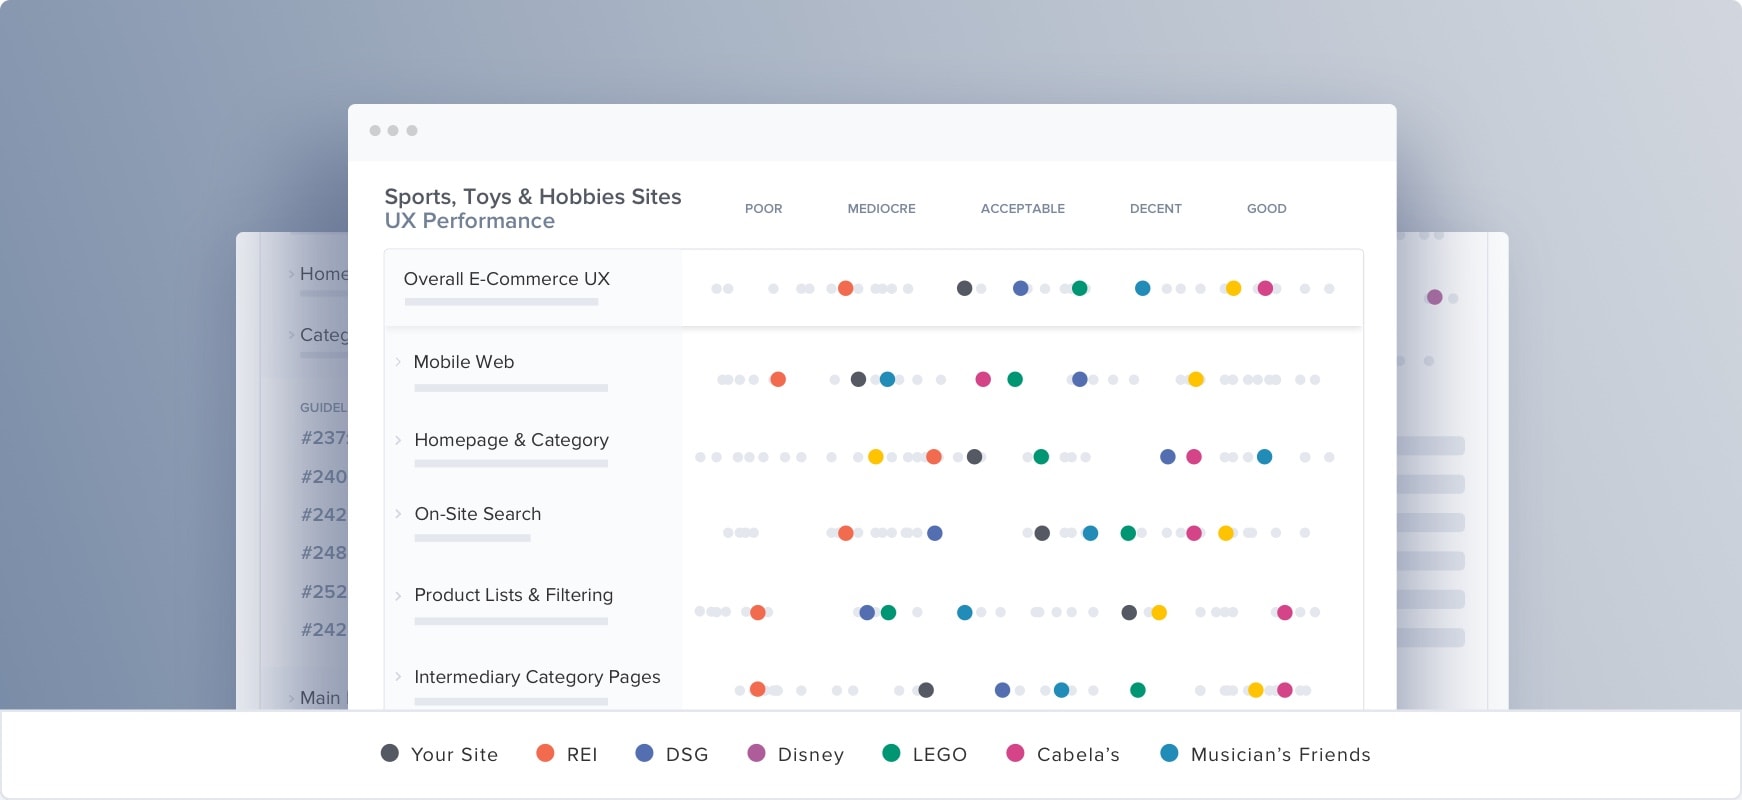Open guideline #252 in background sidebar
Image resolution: width=1742 pixels, height=800 pixels.
tap(324, 592)
